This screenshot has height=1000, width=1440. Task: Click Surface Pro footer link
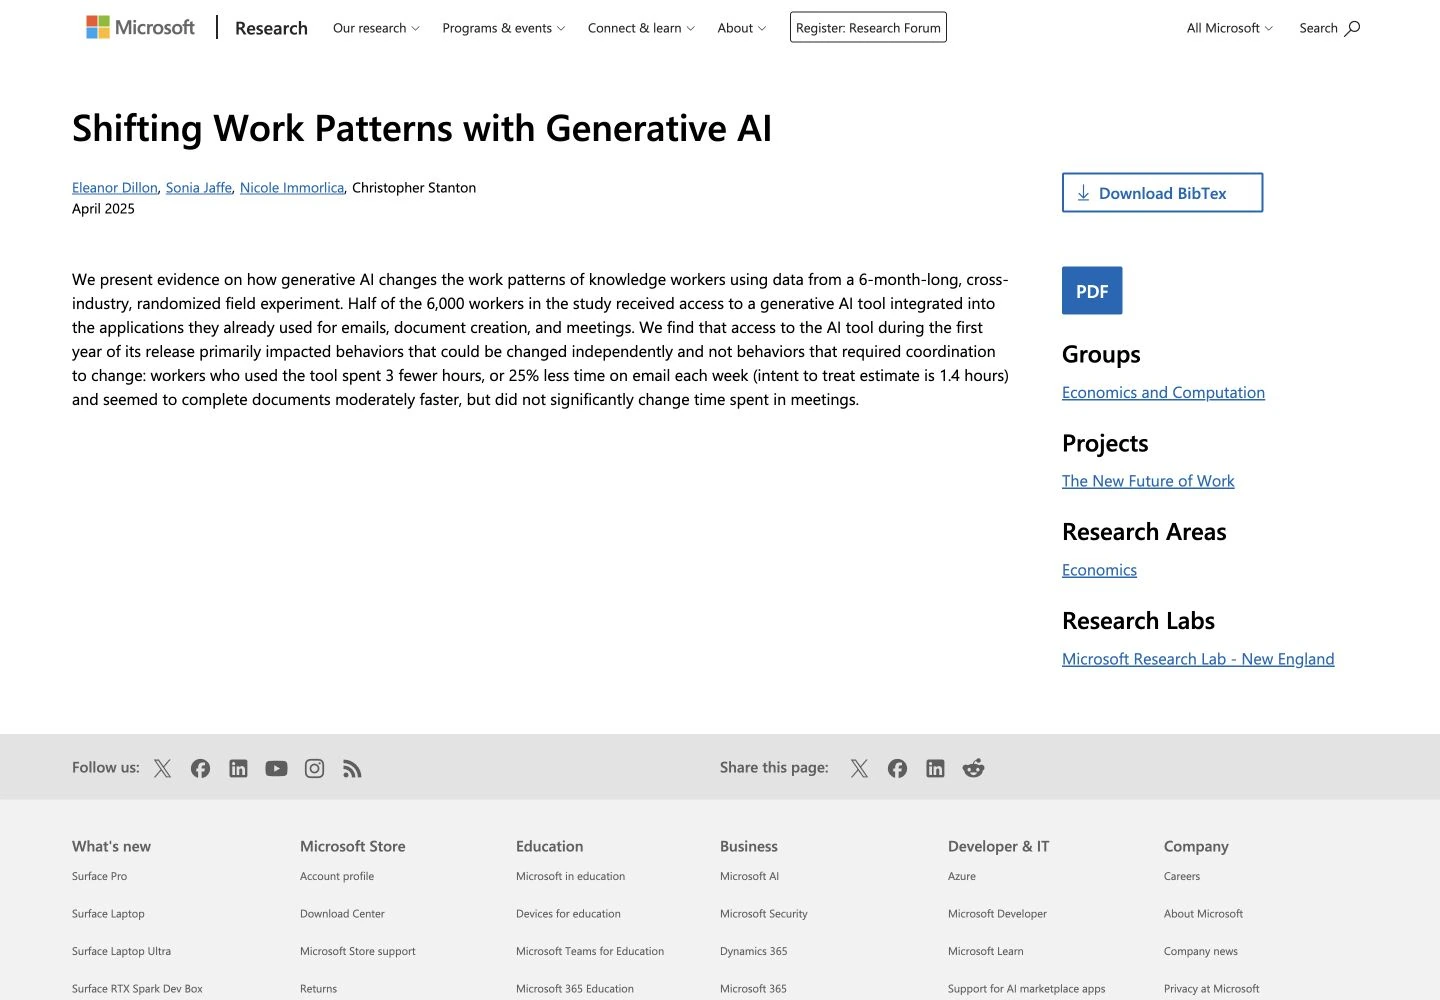[x=99, y=876]
